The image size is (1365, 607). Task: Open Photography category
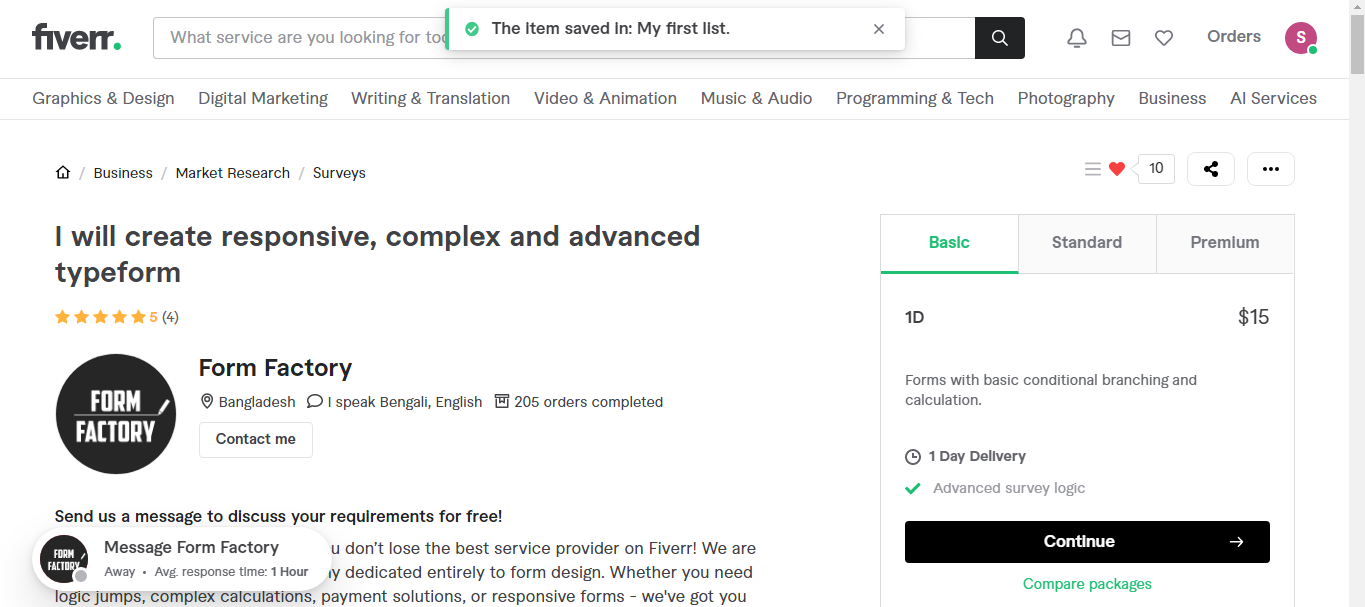pyautogui.click(x=1066, y=98)
